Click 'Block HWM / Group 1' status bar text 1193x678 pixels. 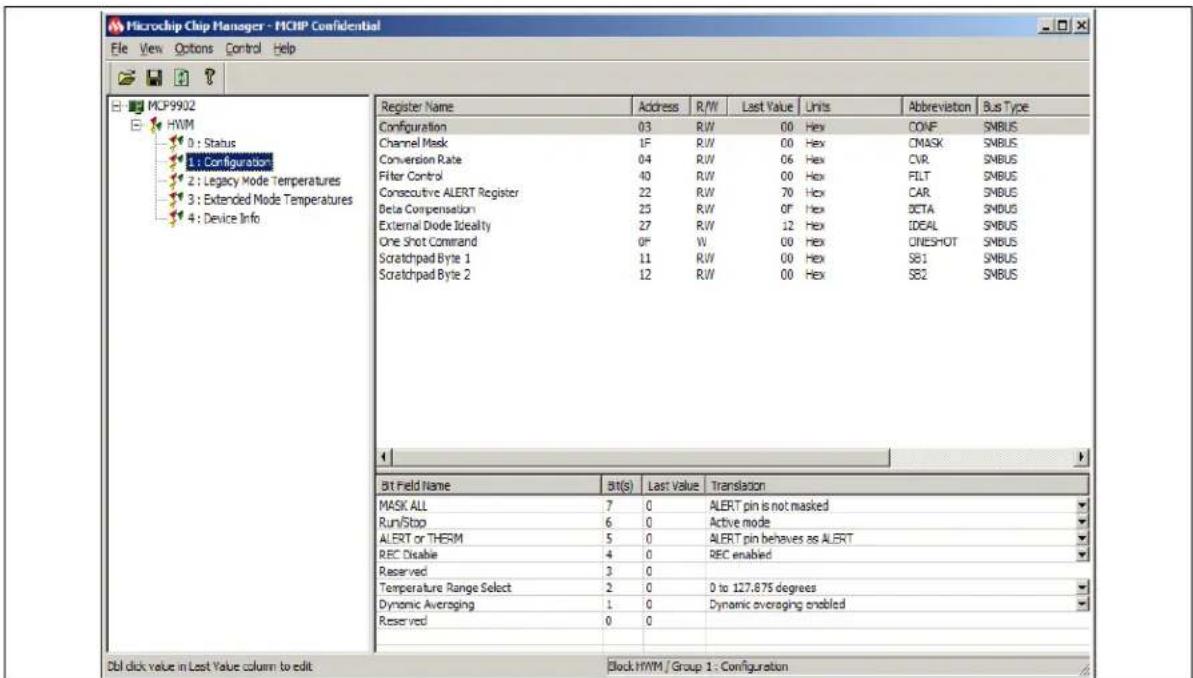(698, 667)
